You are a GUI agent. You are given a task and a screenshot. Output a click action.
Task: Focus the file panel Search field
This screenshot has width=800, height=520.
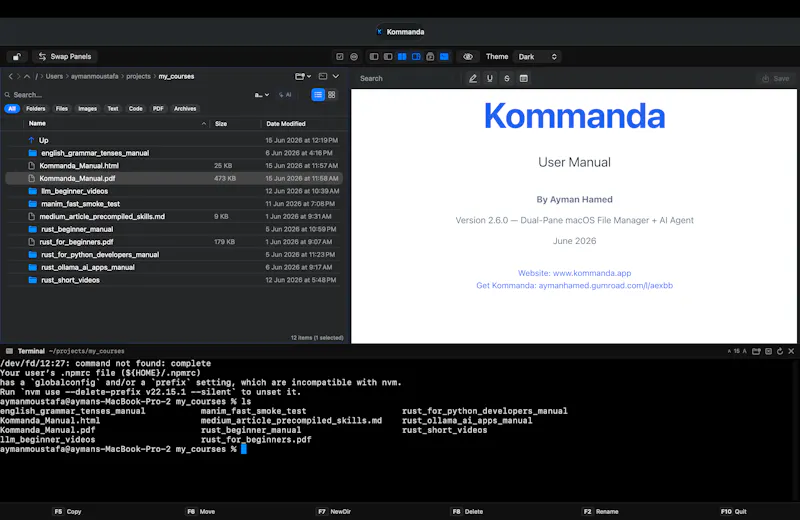tap(128, 95)
